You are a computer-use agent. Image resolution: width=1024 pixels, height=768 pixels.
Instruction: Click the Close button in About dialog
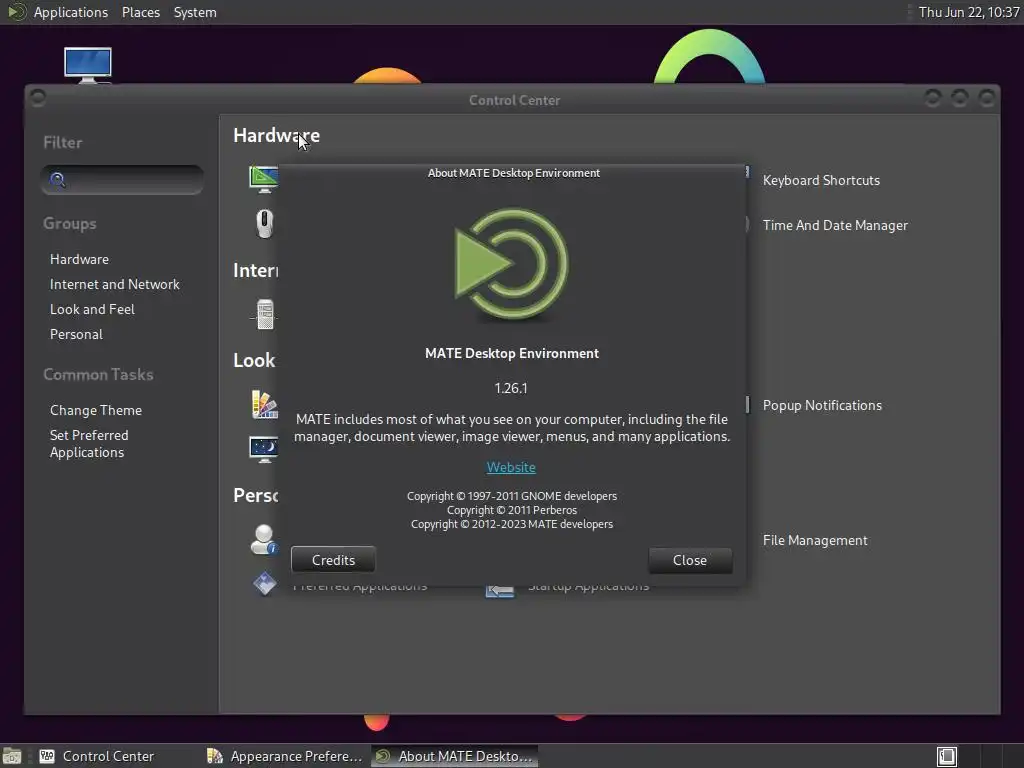pyautogui.click(x=690, y=560)
